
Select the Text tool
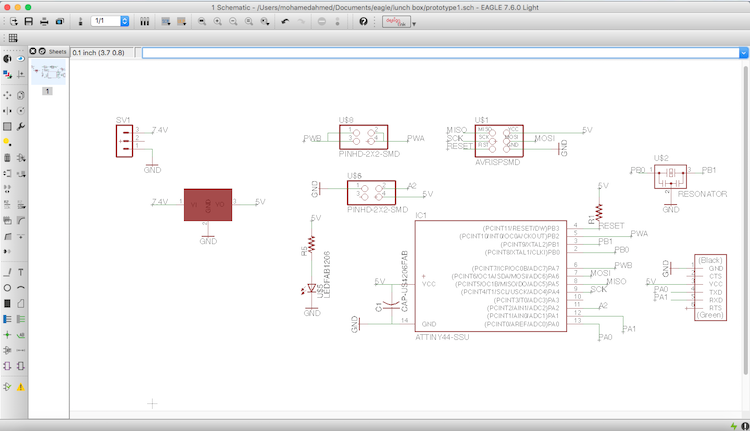(21, 273)
